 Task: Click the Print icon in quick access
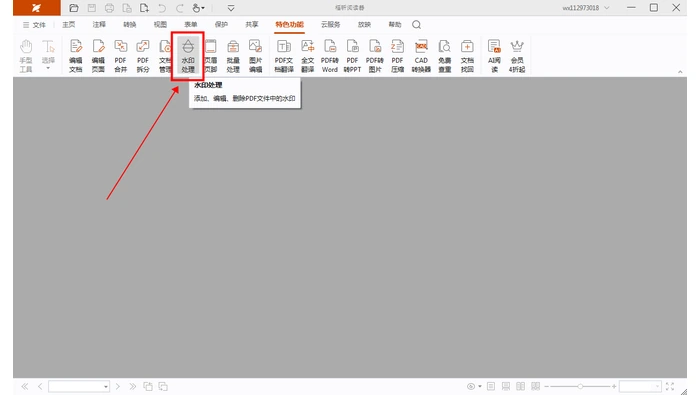click(109, 8)
